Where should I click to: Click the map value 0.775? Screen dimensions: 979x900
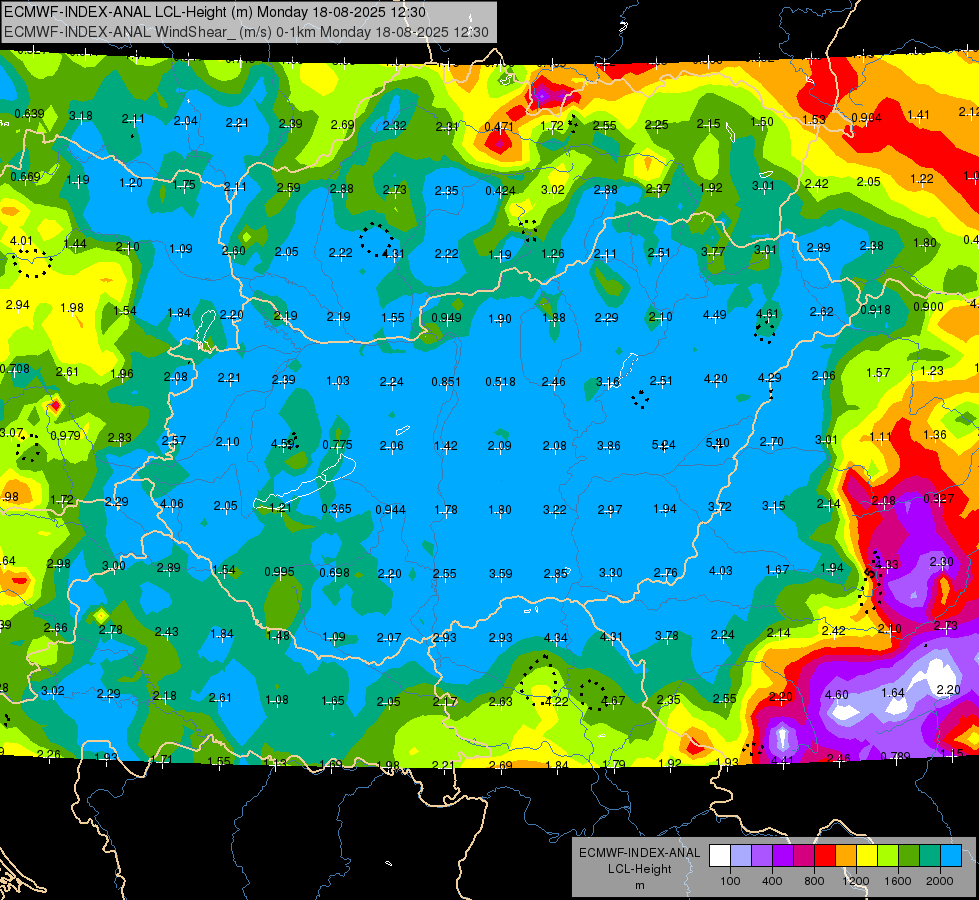point(337,445)
